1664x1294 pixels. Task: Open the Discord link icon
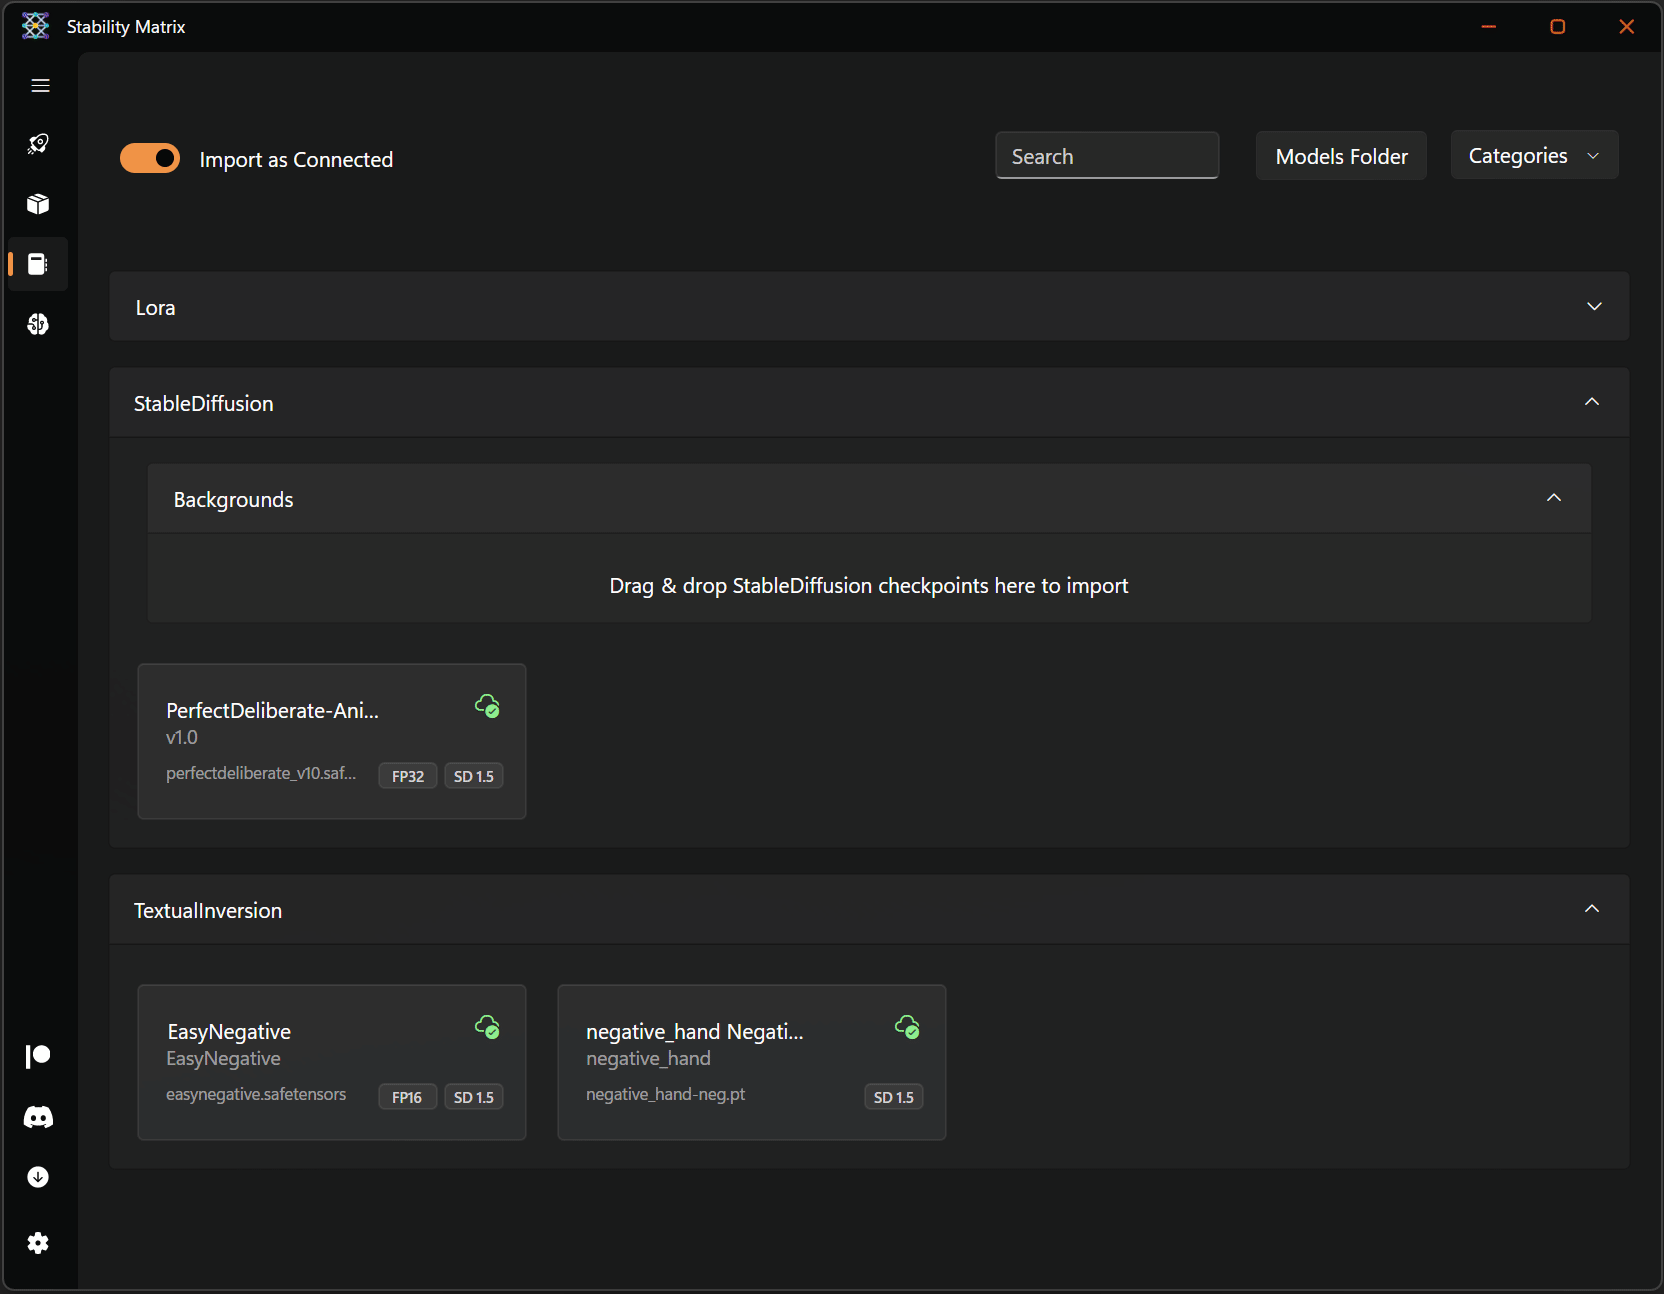tap(38, 1117)
